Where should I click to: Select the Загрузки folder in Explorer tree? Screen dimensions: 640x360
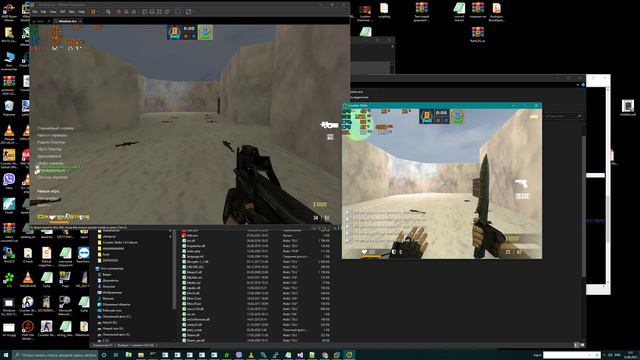[x=109, y=287]
